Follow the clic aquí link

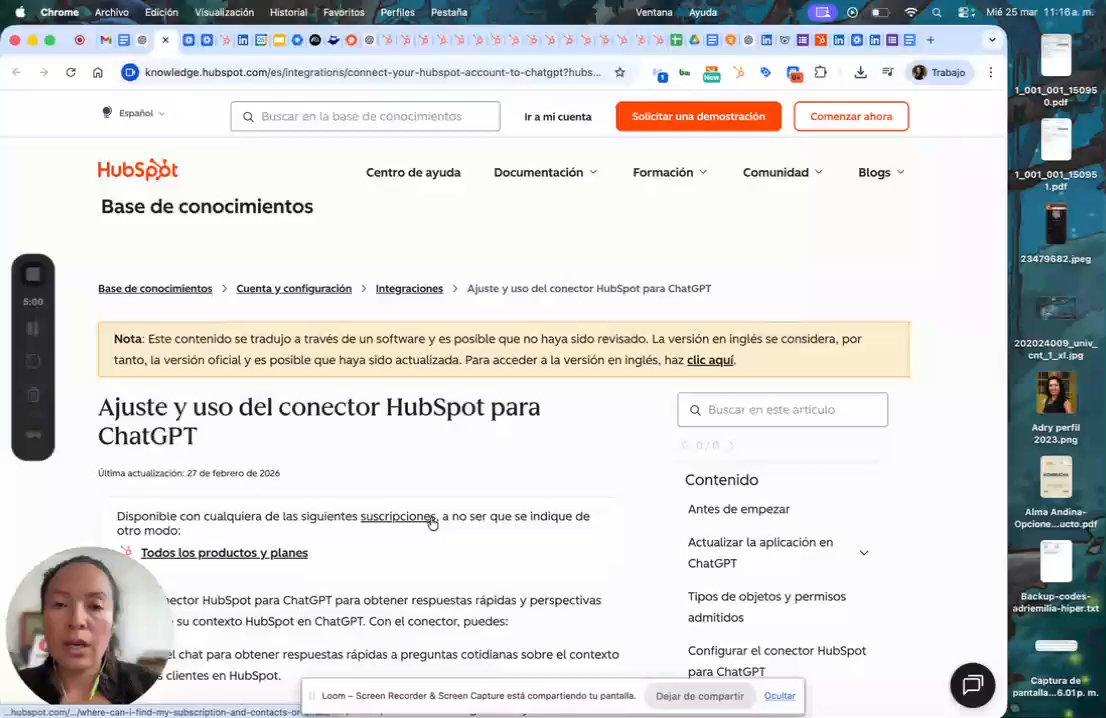coord(710,360)
